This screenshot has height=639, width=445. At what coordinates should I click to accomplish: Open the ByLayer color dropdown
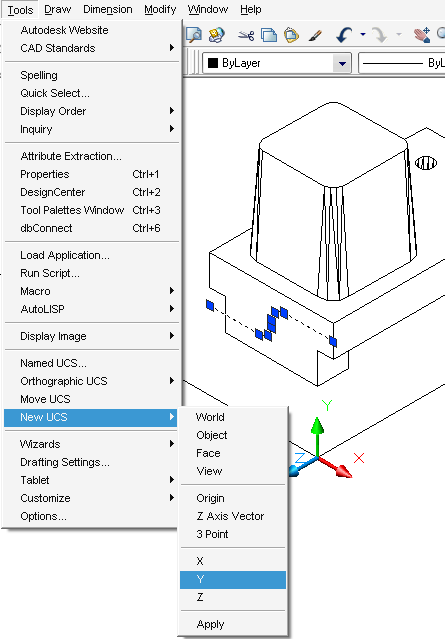point(342,64)
